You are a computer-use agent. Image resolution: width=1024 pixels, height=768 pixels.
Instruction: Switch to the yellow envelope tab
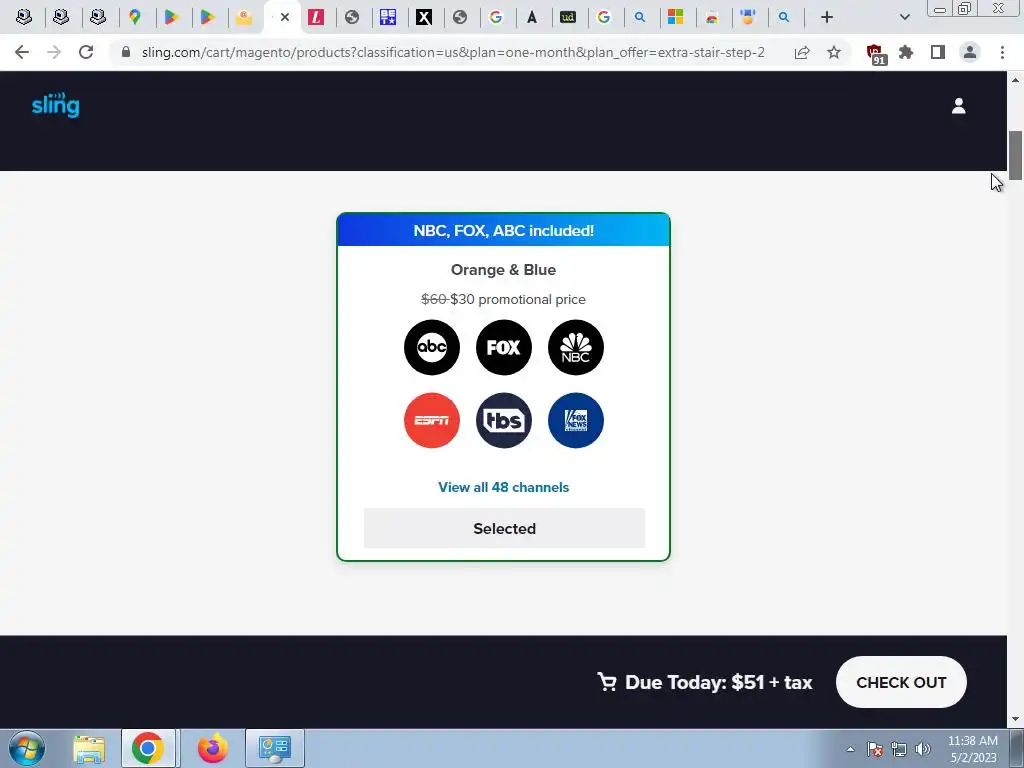244,18
